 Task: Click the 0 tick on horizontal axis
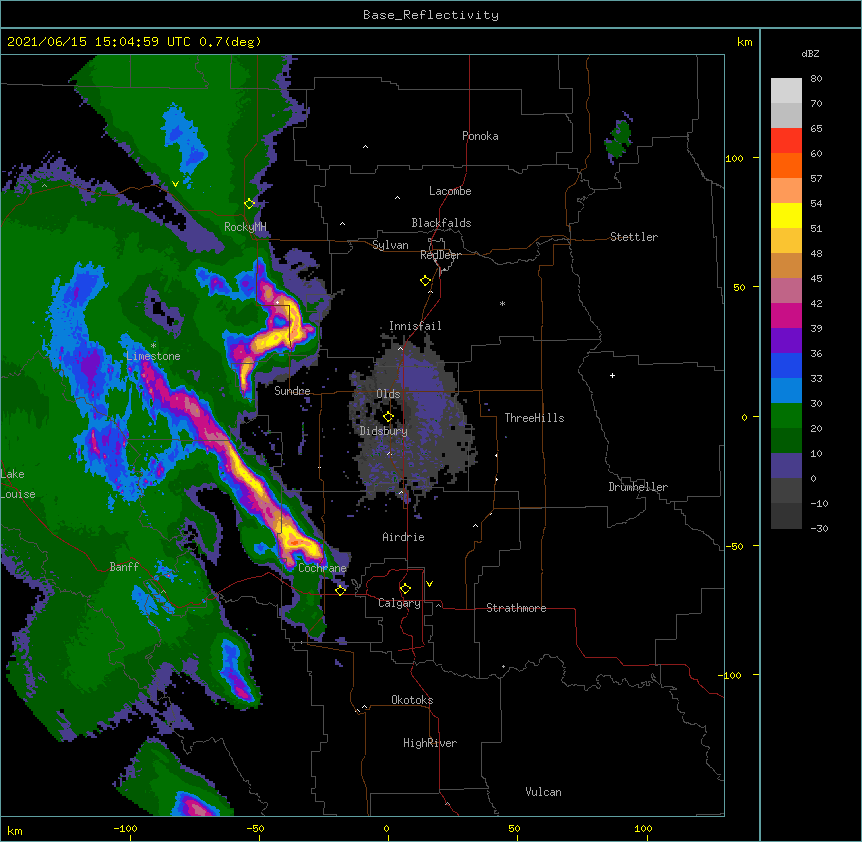(386, 829)
